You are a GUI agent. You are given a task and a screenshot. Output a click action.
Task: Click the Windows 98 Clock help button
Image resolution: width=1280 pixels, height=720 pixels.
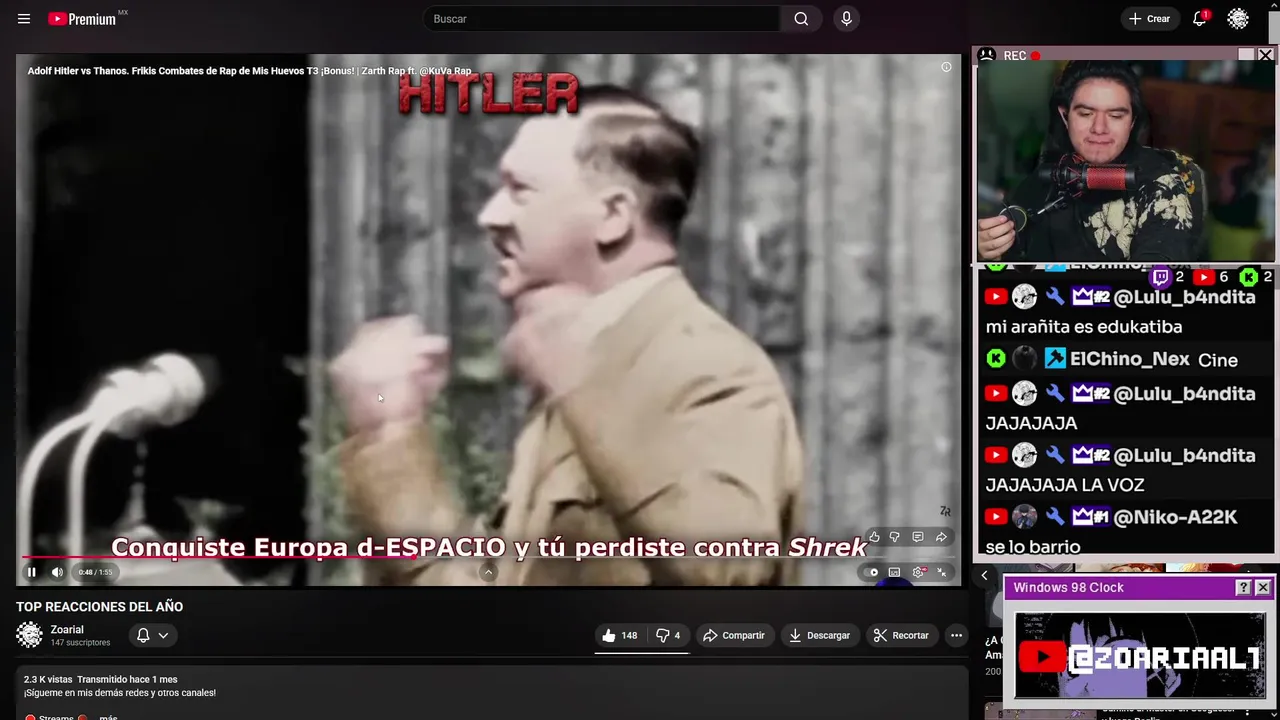[1243, 588]
